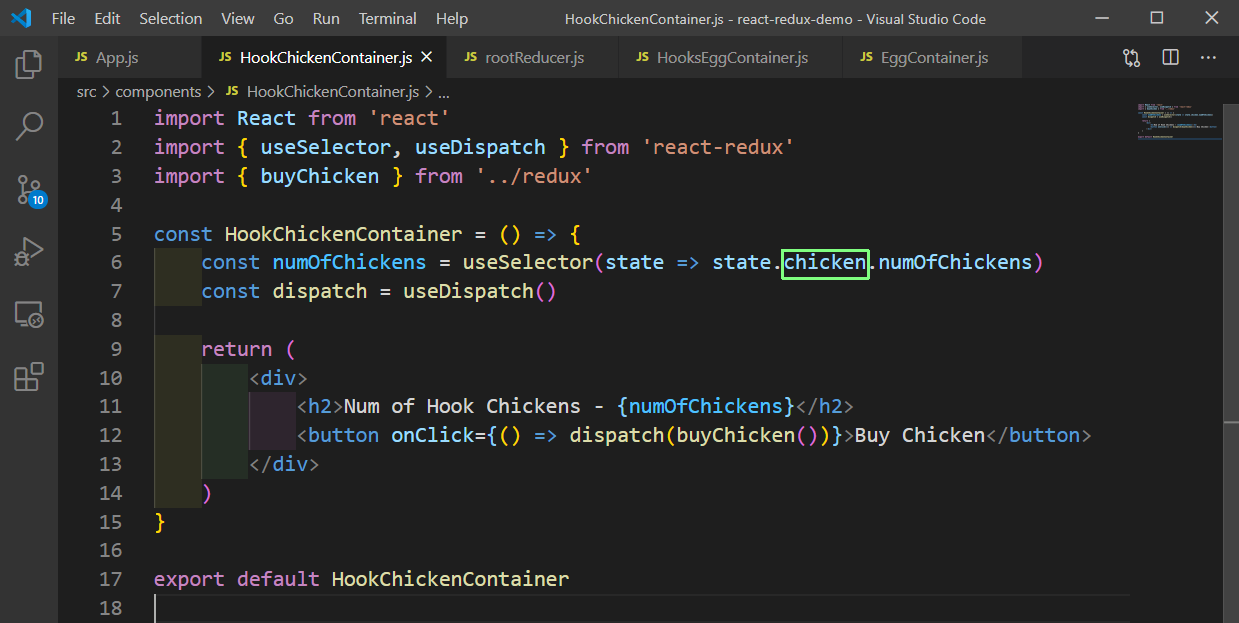Switch to the rootReducer.js tab
Image resolution: width=1239 pixels, height=623 pixels.
tap(533, 58)
